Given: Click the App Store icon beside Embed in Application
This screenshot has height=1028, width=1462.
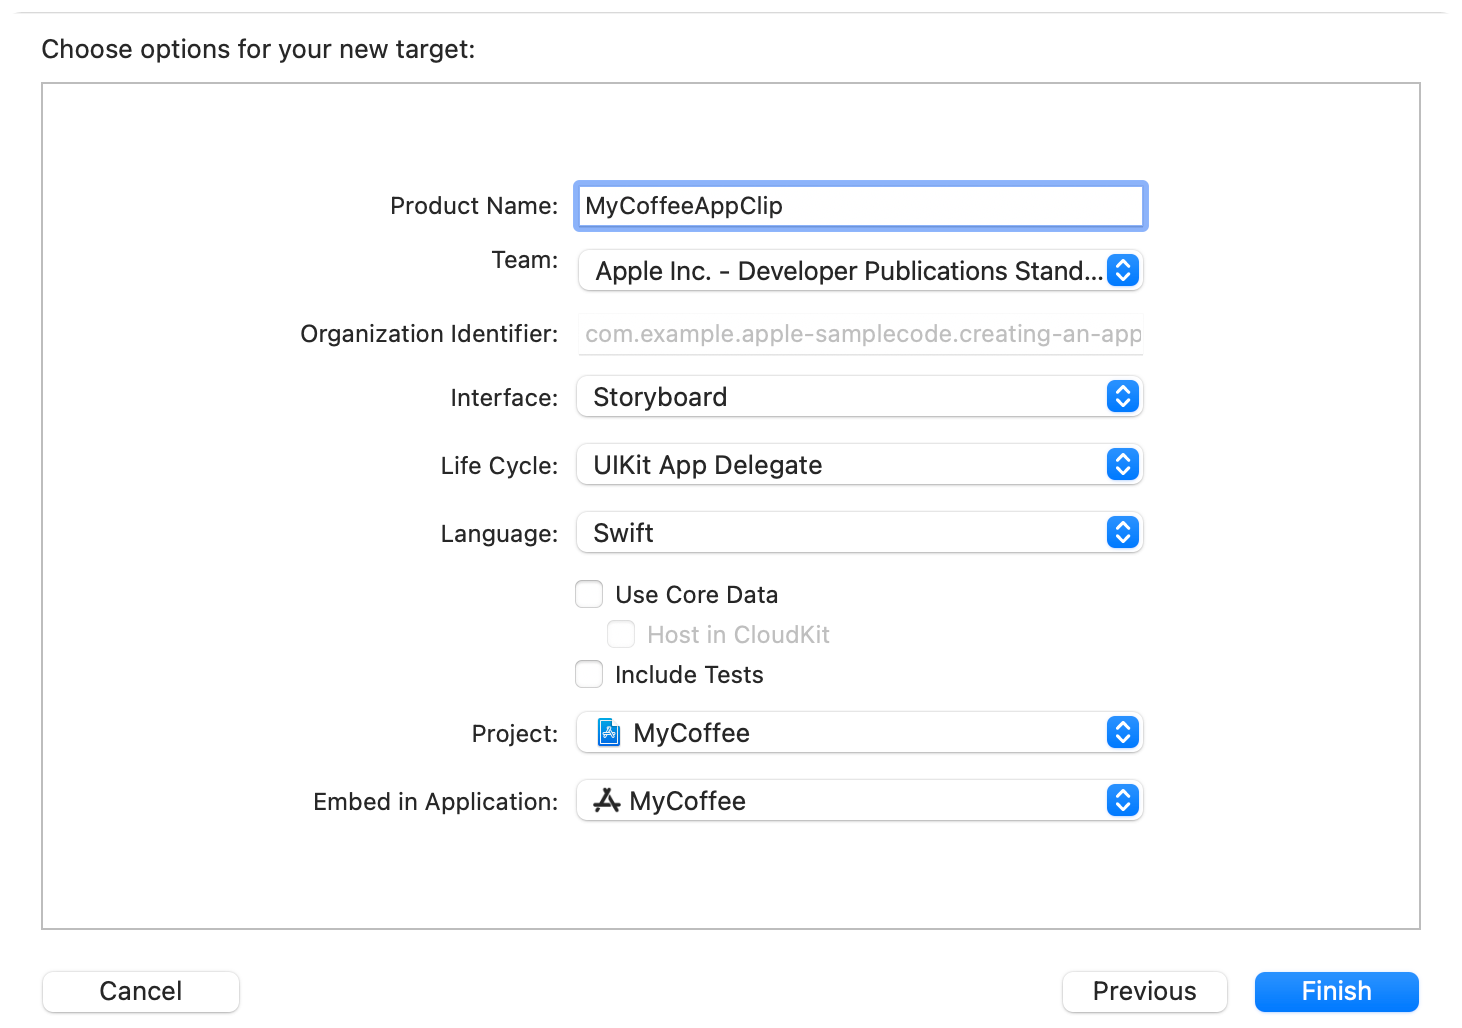Looking at the screenshot, I should click(608, 800).
